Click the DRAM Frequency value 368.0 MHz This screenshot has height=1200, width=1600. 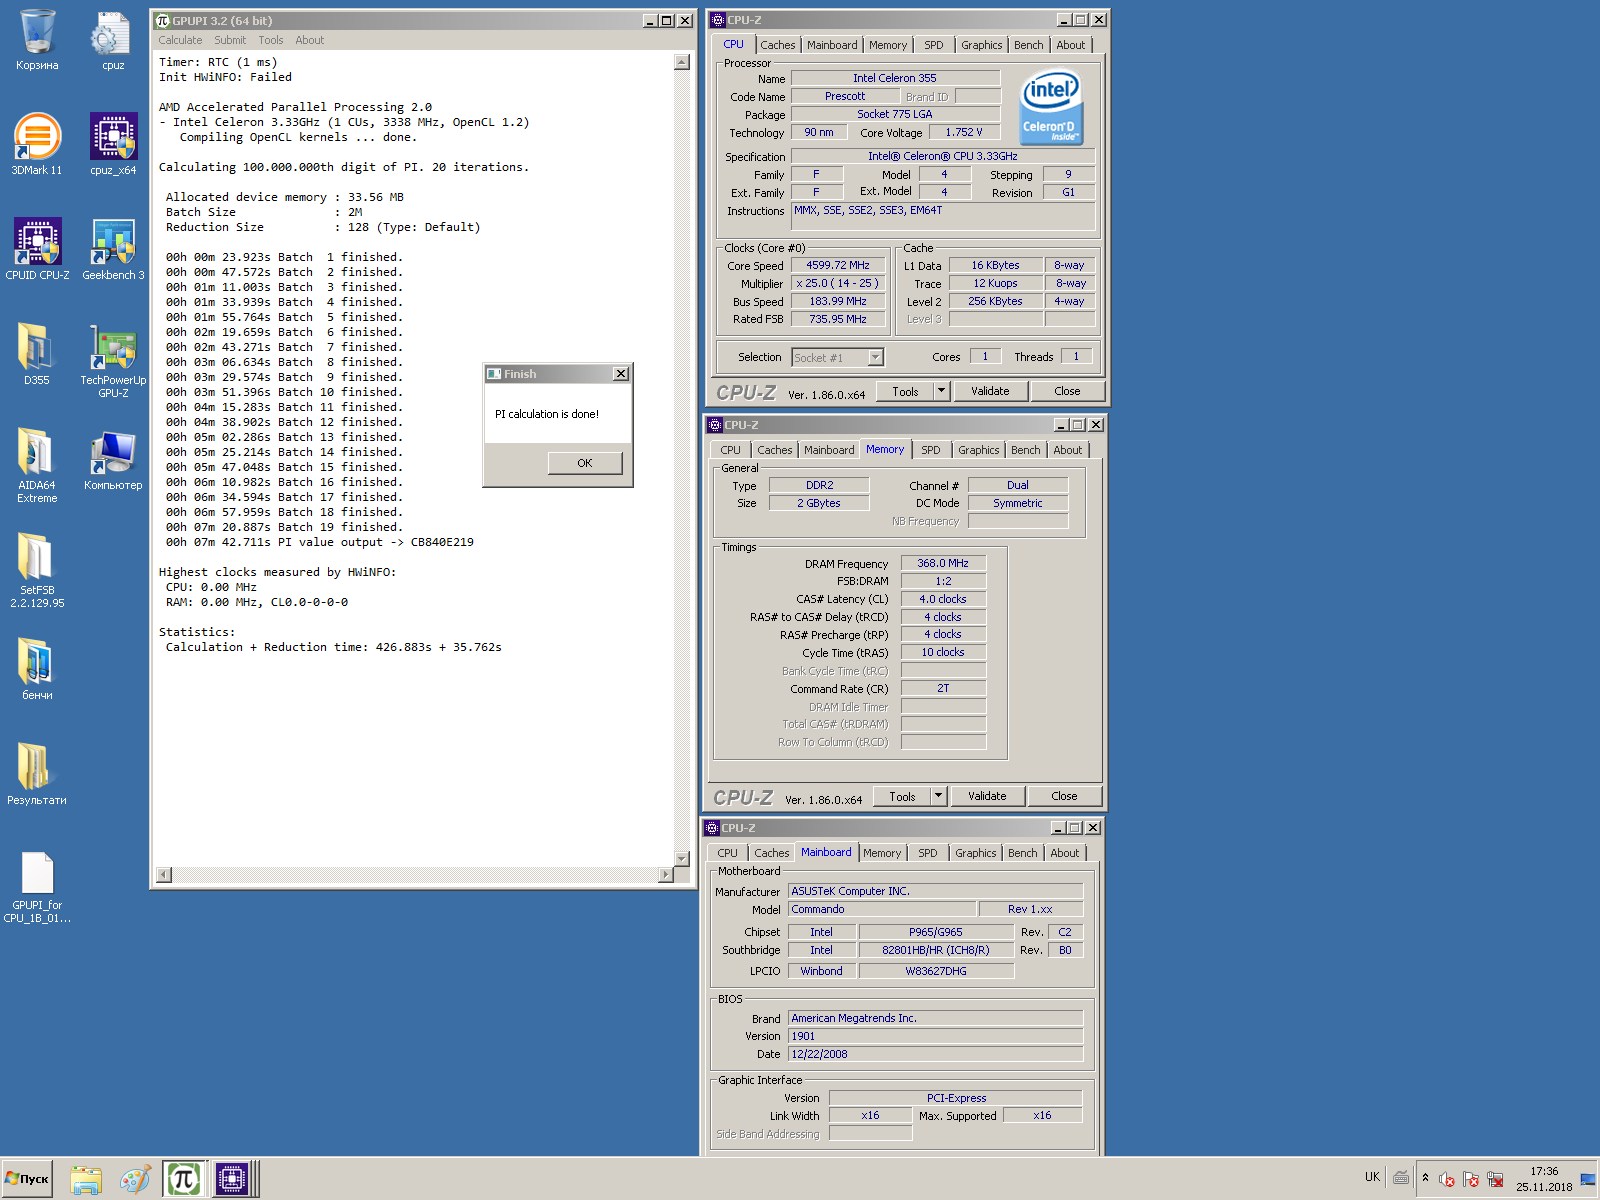click(x=943, y=563)
